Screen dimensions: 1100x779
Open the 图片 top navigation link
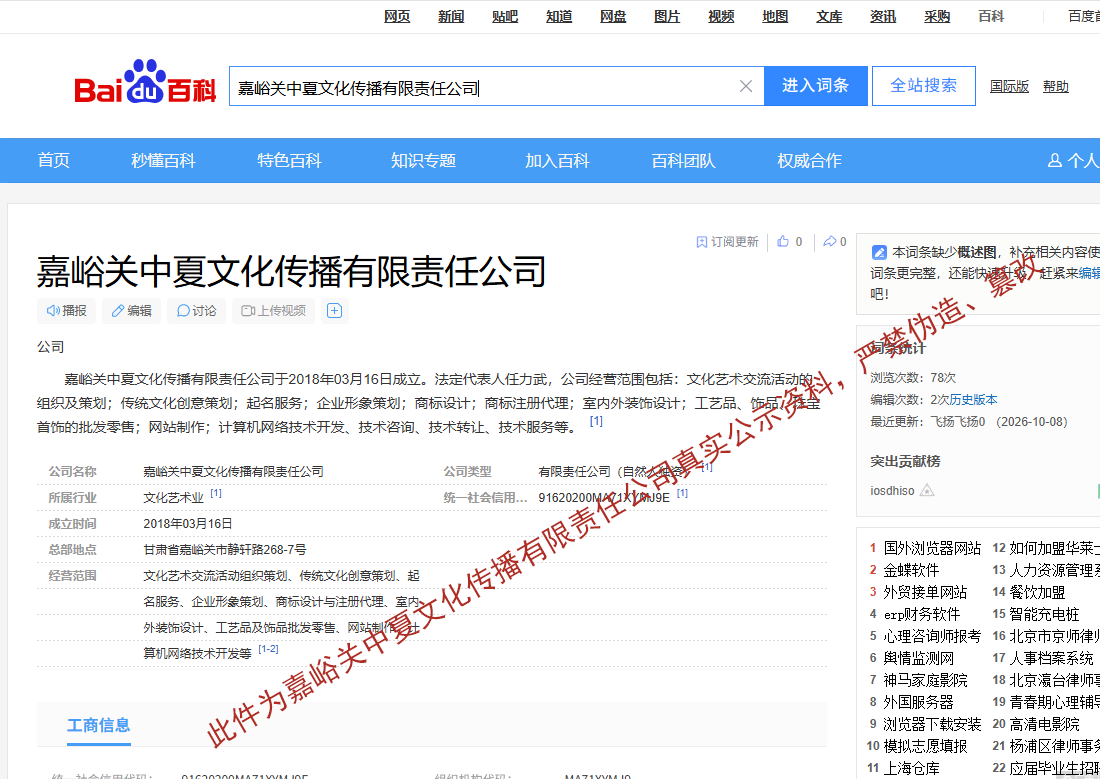click(x=667, y=16)
